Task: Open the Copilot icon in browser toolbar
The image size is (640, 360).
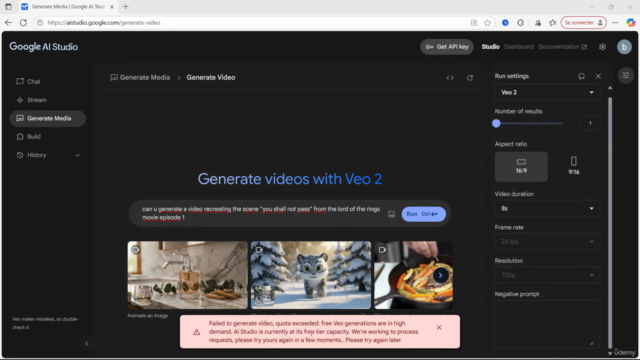Action: 631,23
